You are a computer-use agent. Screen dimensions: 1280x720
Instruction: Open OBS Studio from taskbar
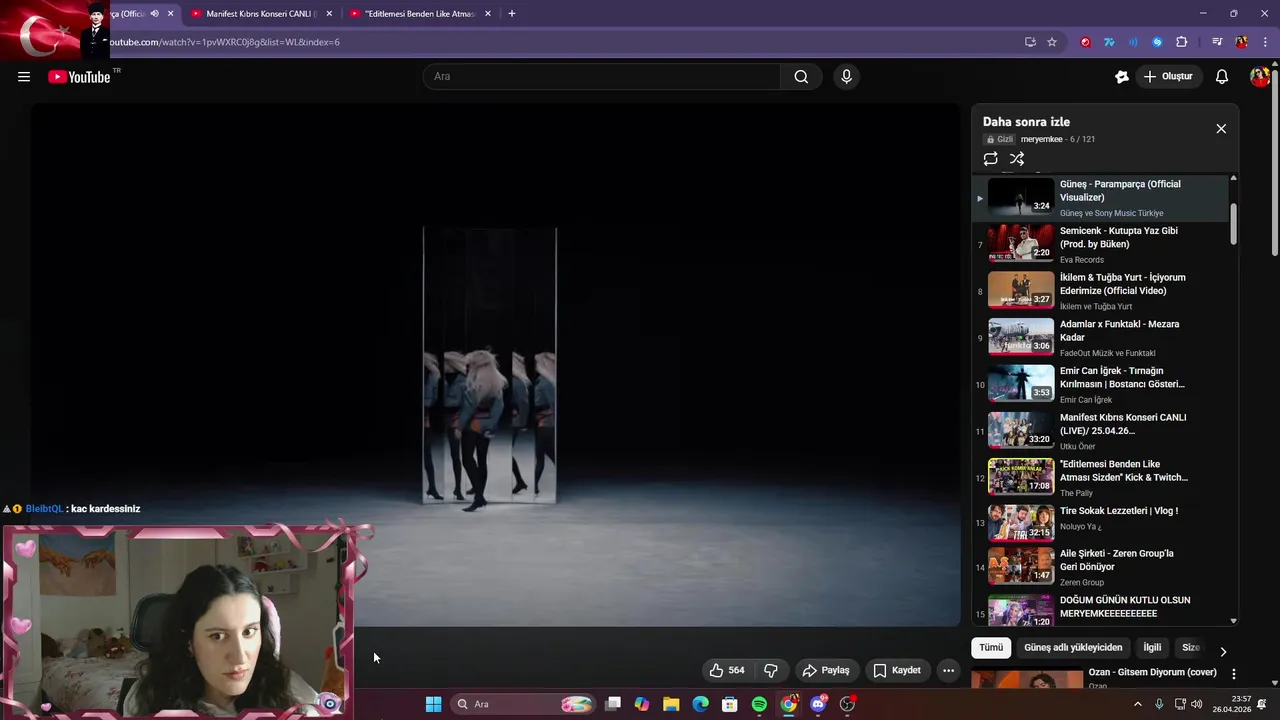point(848,704)
